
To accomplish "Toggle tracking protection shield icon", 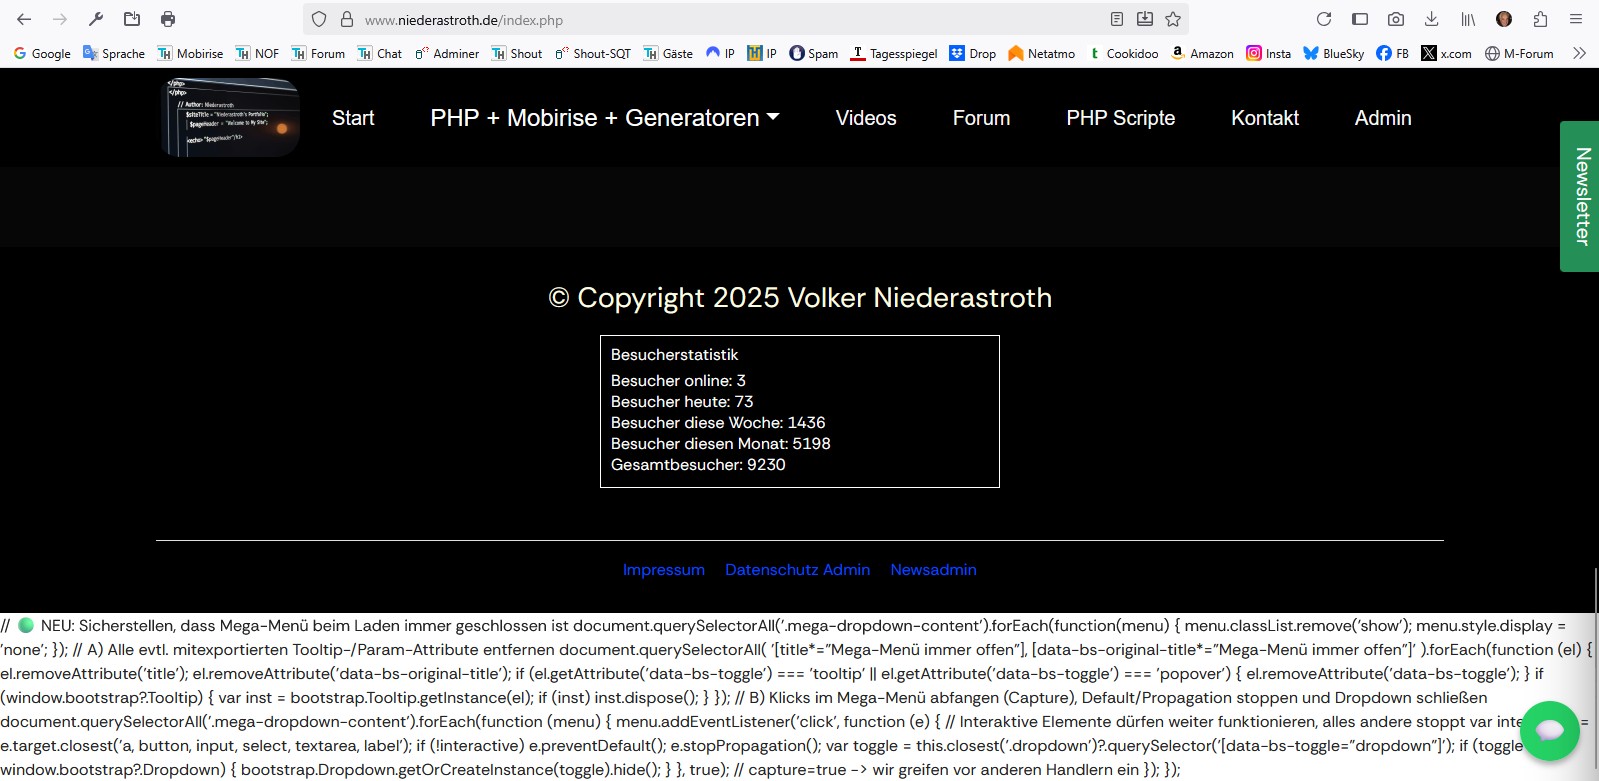I will point(319,19).
